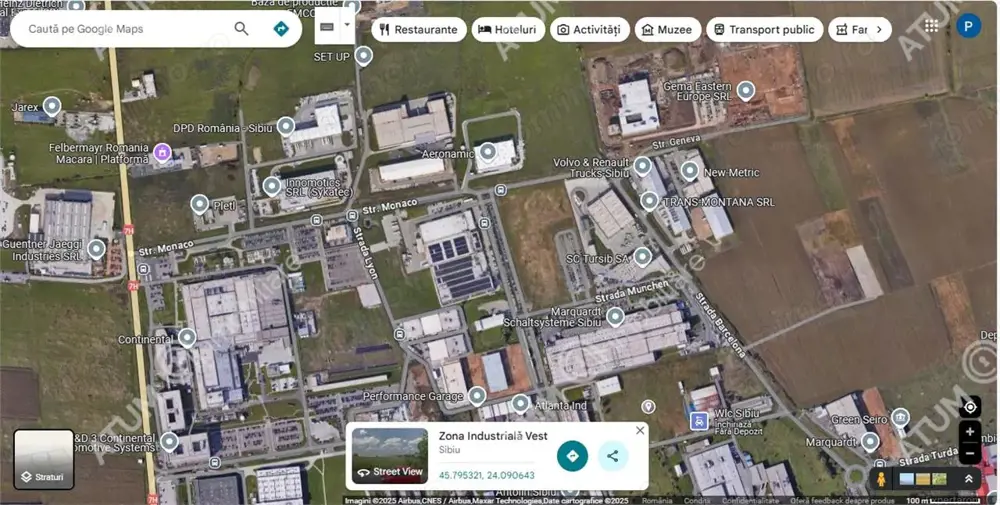Select the Muzee category chip

[667, 29]
